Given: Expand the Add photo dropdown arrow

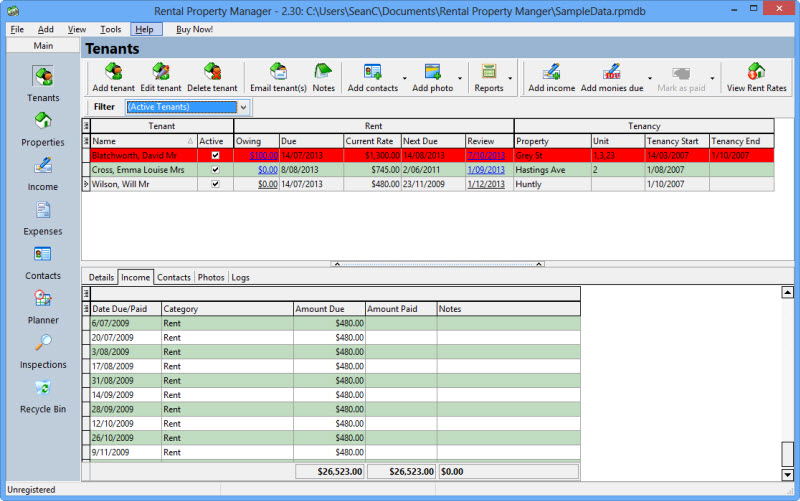Looking at the screenshot, I should [x=460, y=77].
